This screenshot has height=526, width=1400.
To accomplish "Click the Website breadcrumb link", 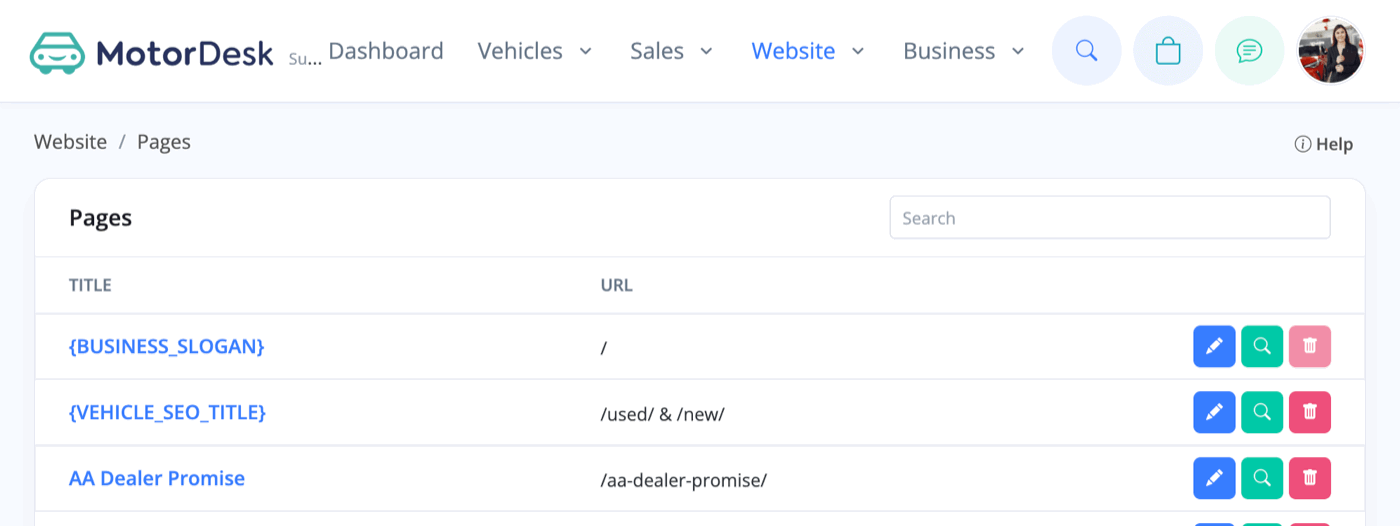I will point(70,142).
